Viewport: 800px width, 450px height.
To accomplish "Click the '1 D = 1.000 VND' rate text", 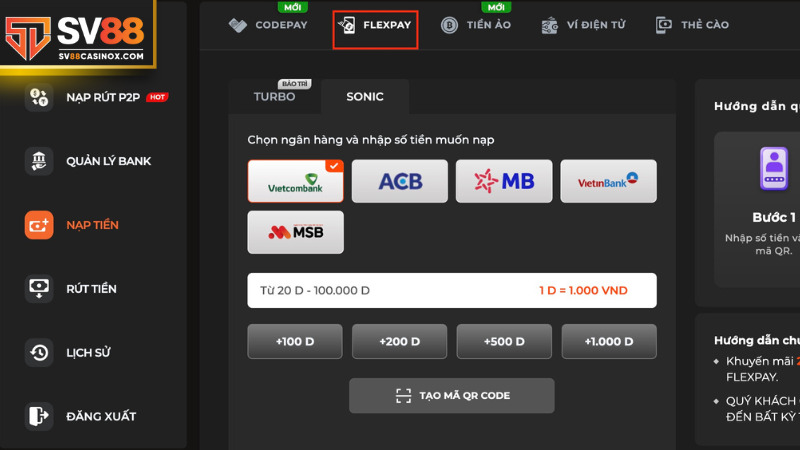I will pos(583,290).
